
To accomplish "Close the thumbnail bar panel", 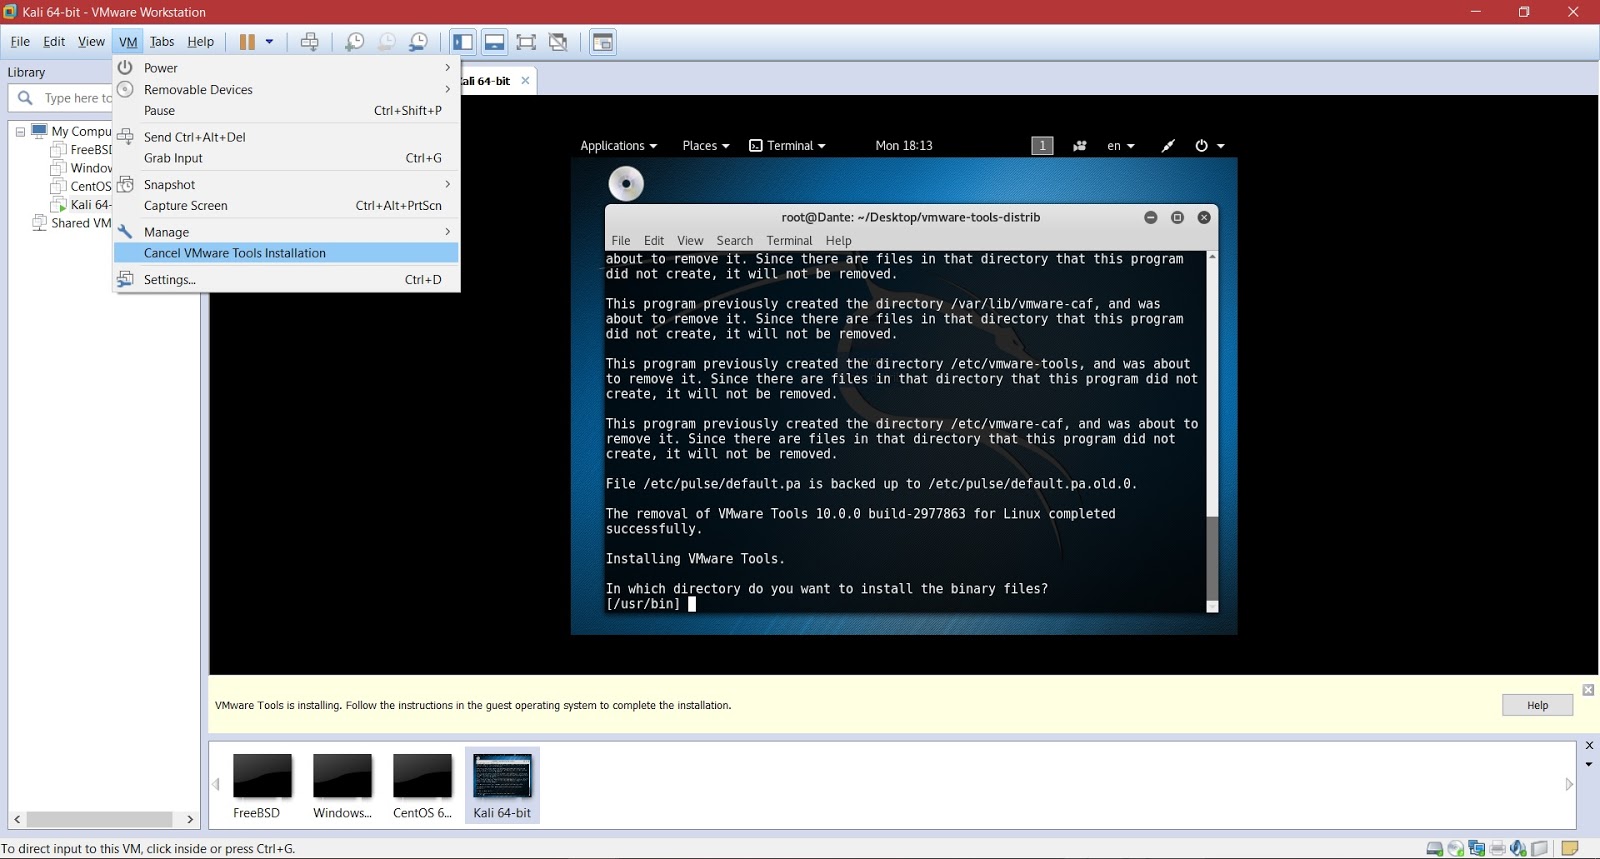I will [1589, 746].
